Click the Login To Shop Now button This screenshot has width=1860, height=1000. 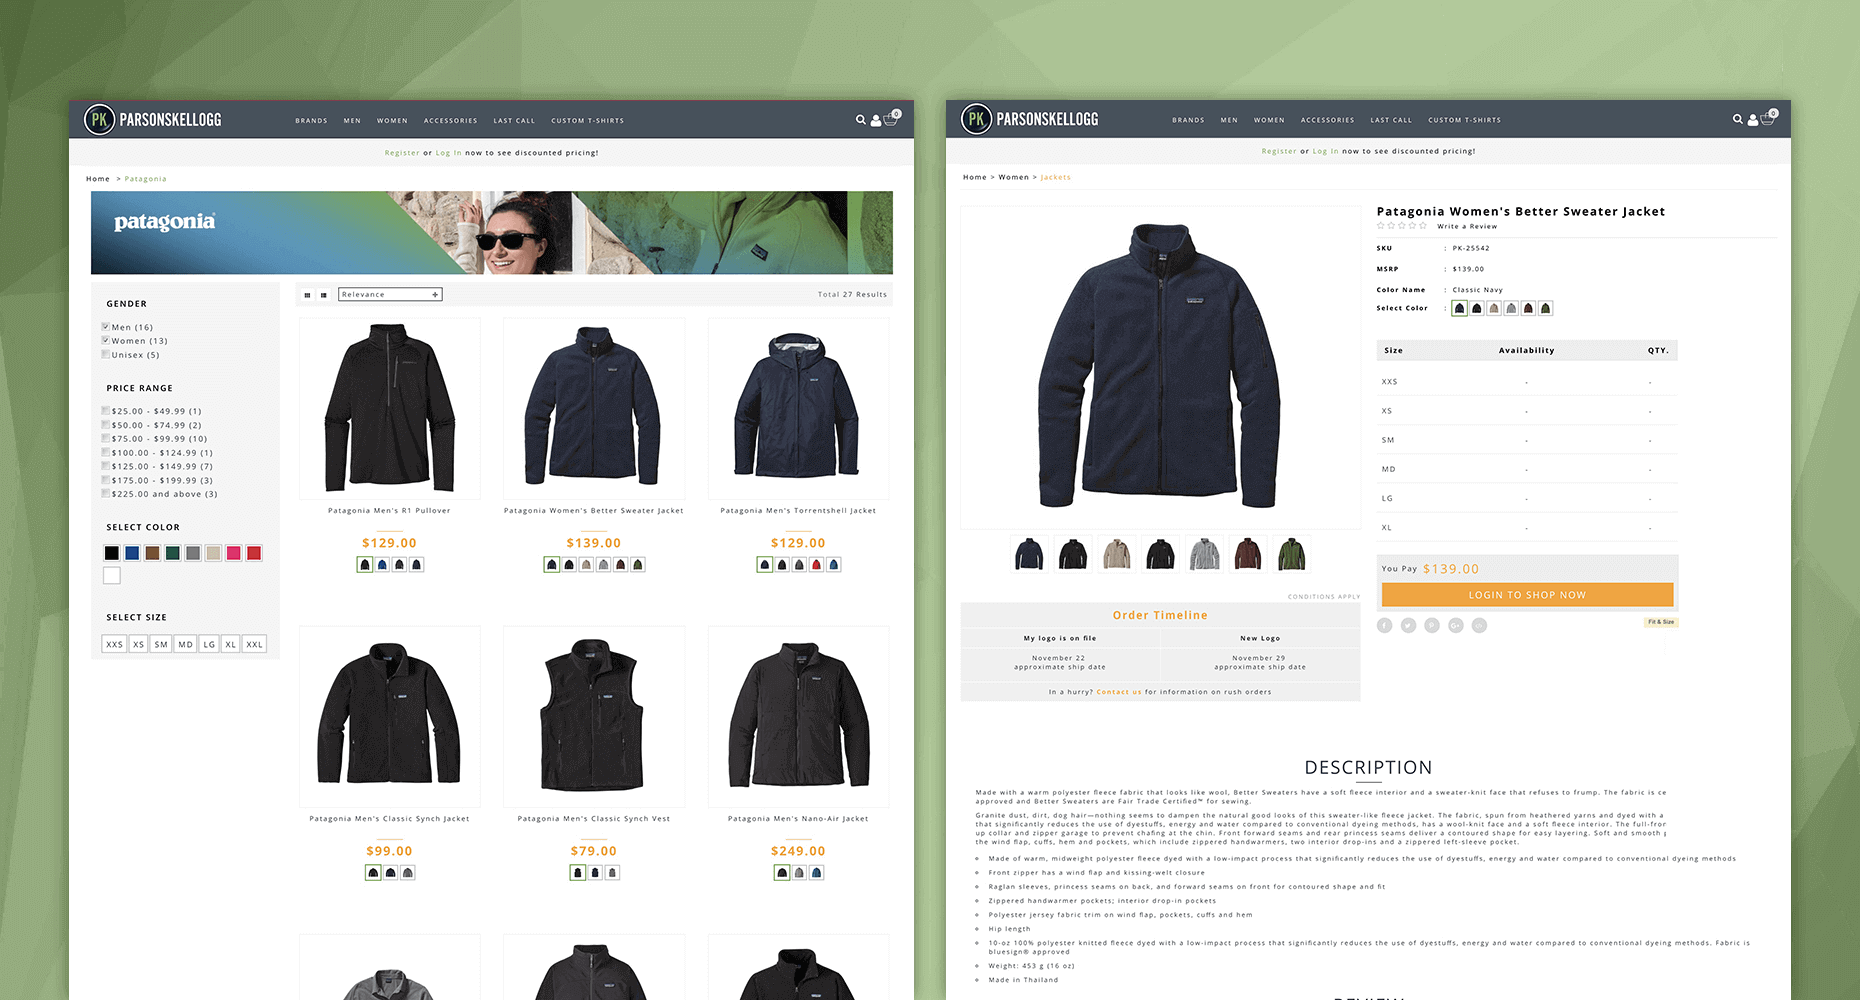(x=1527, y=595)
